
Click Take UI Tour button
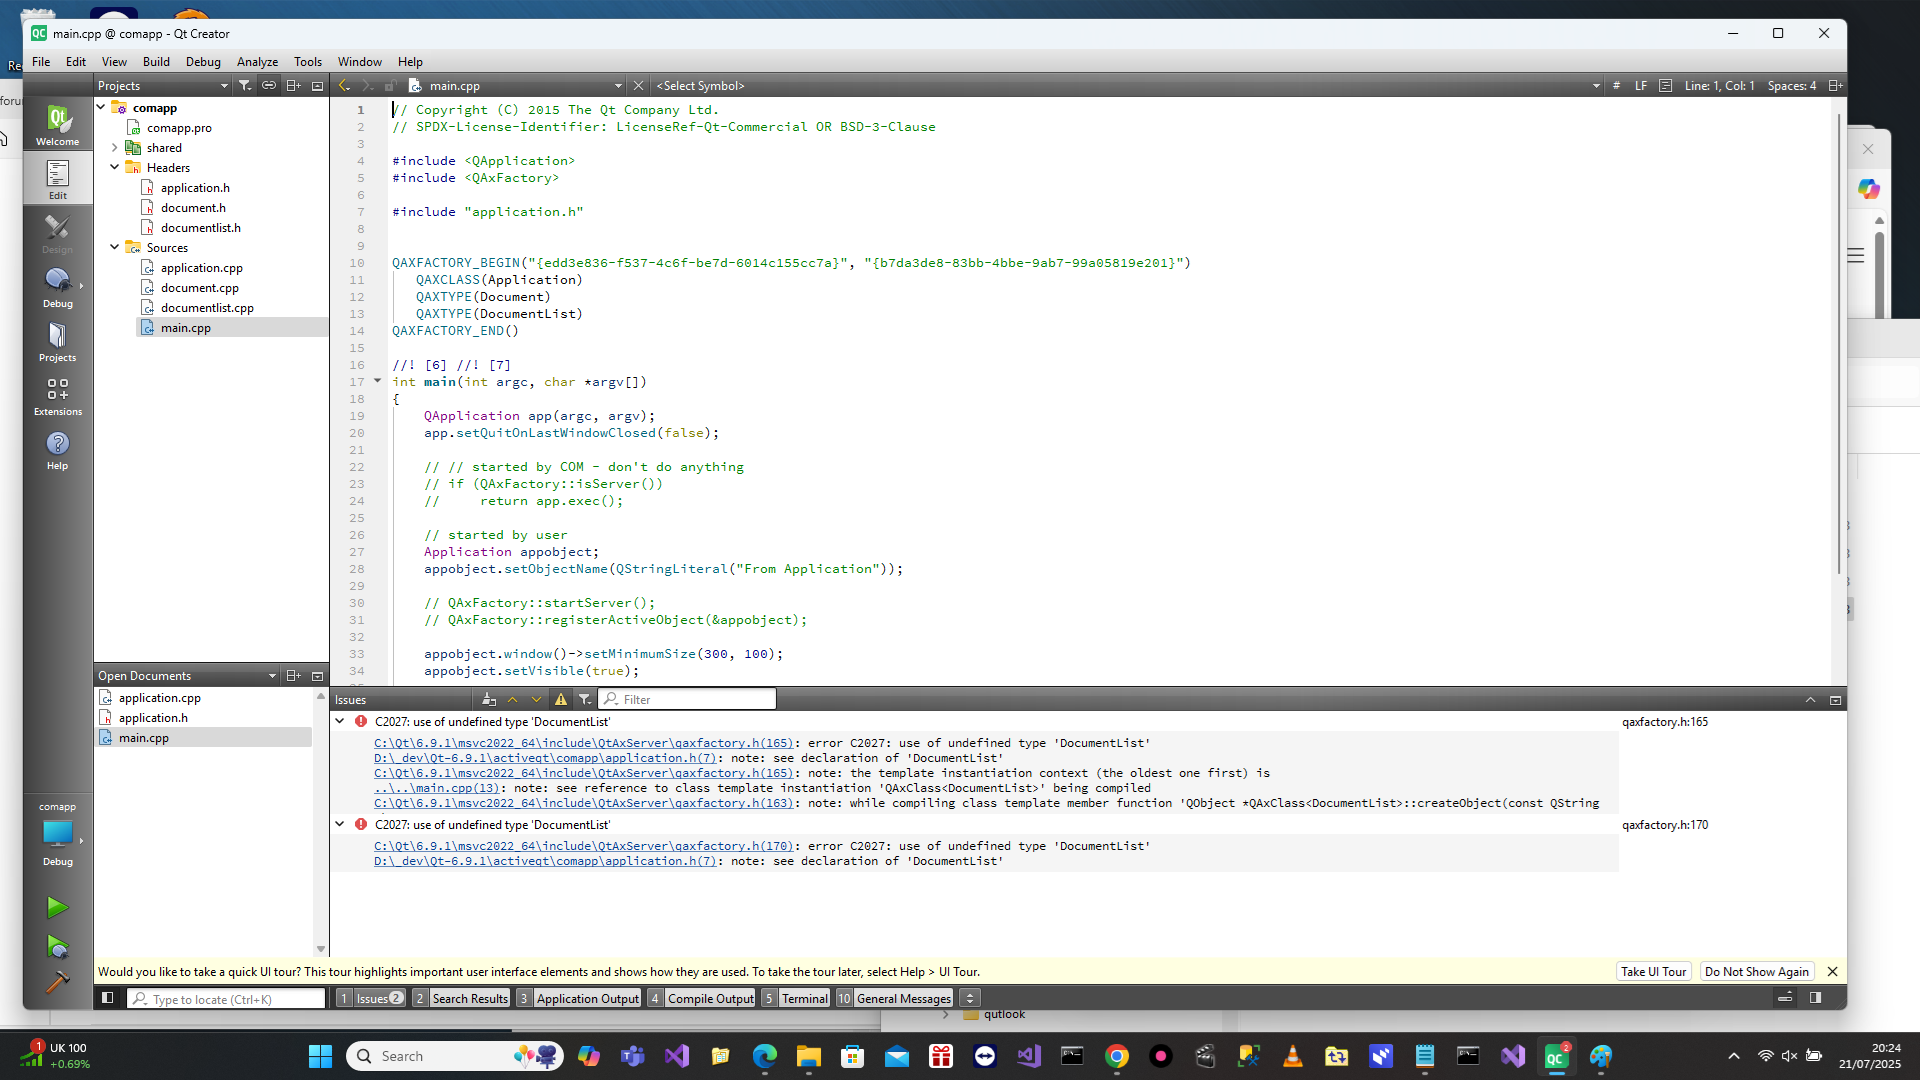1653,971
